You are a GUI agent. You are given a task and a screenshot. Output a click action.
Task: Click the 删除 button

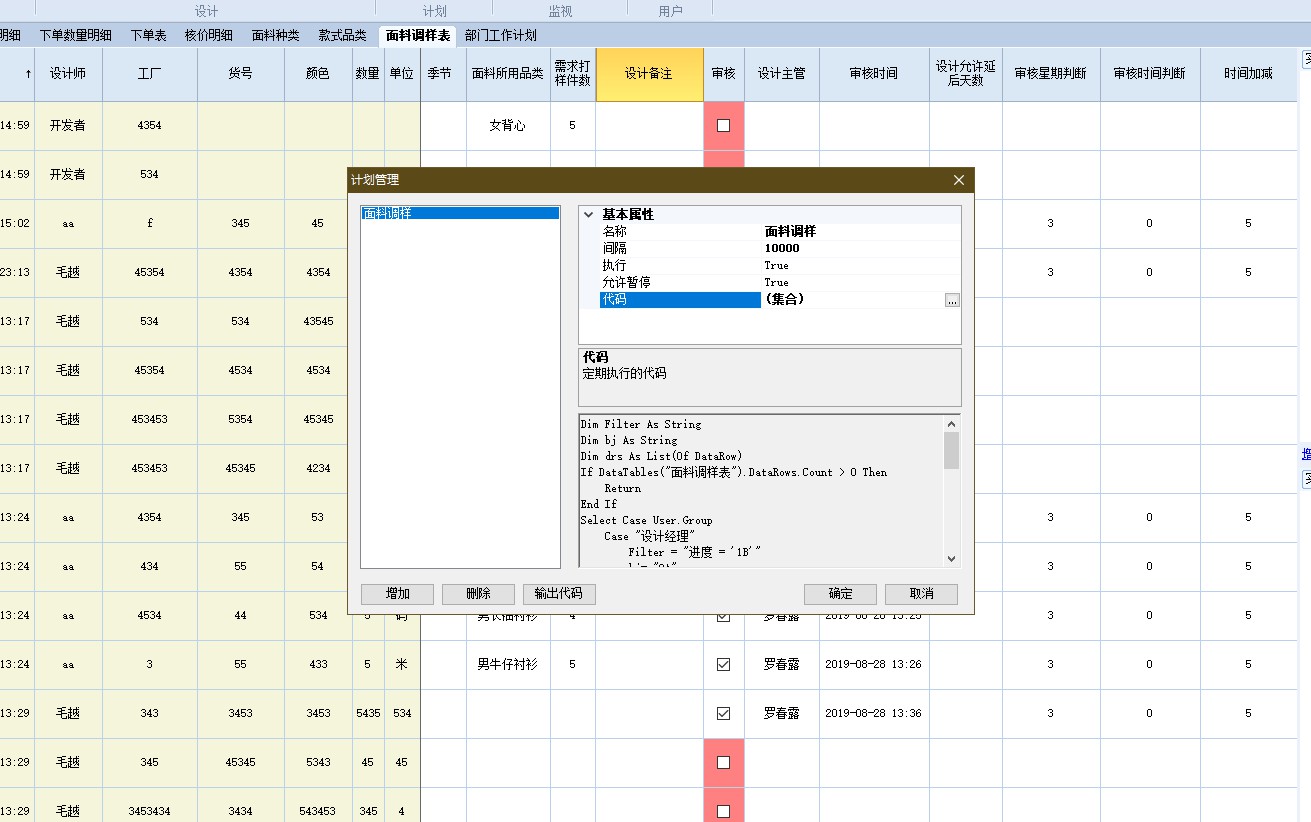478,594
